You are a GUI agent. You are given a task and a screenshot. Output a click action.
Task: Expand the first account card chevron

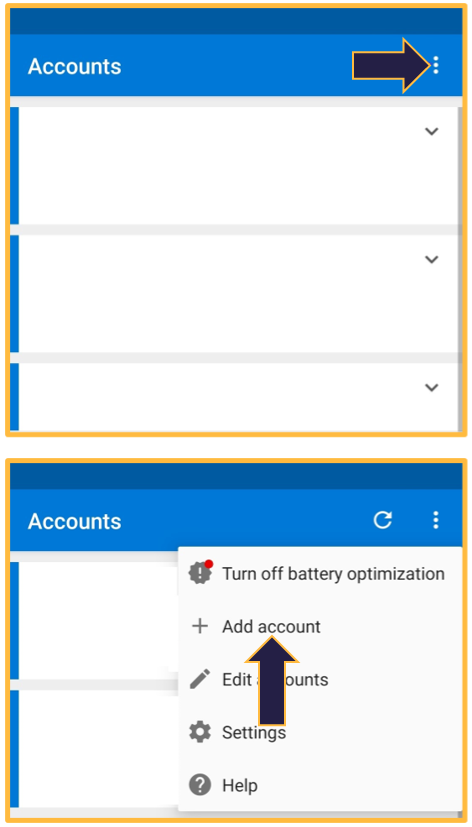[x=432, y=131]
